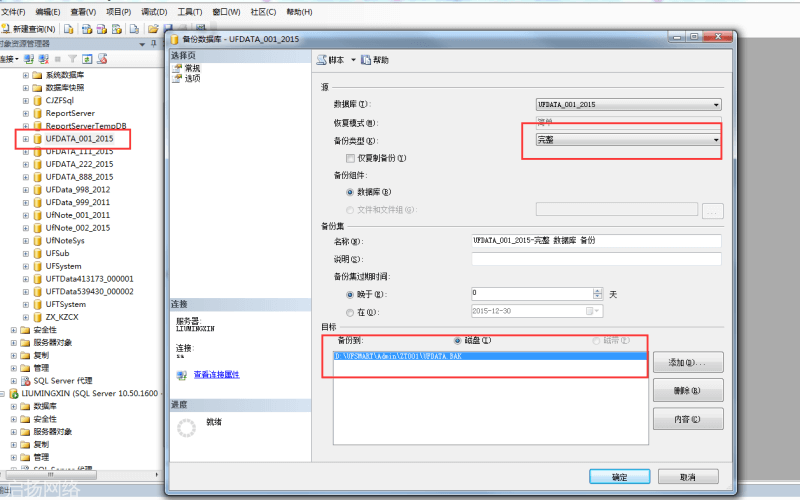800x500 pixels.
Task: Open the 查看(V) menu
Action: [83, 12]
